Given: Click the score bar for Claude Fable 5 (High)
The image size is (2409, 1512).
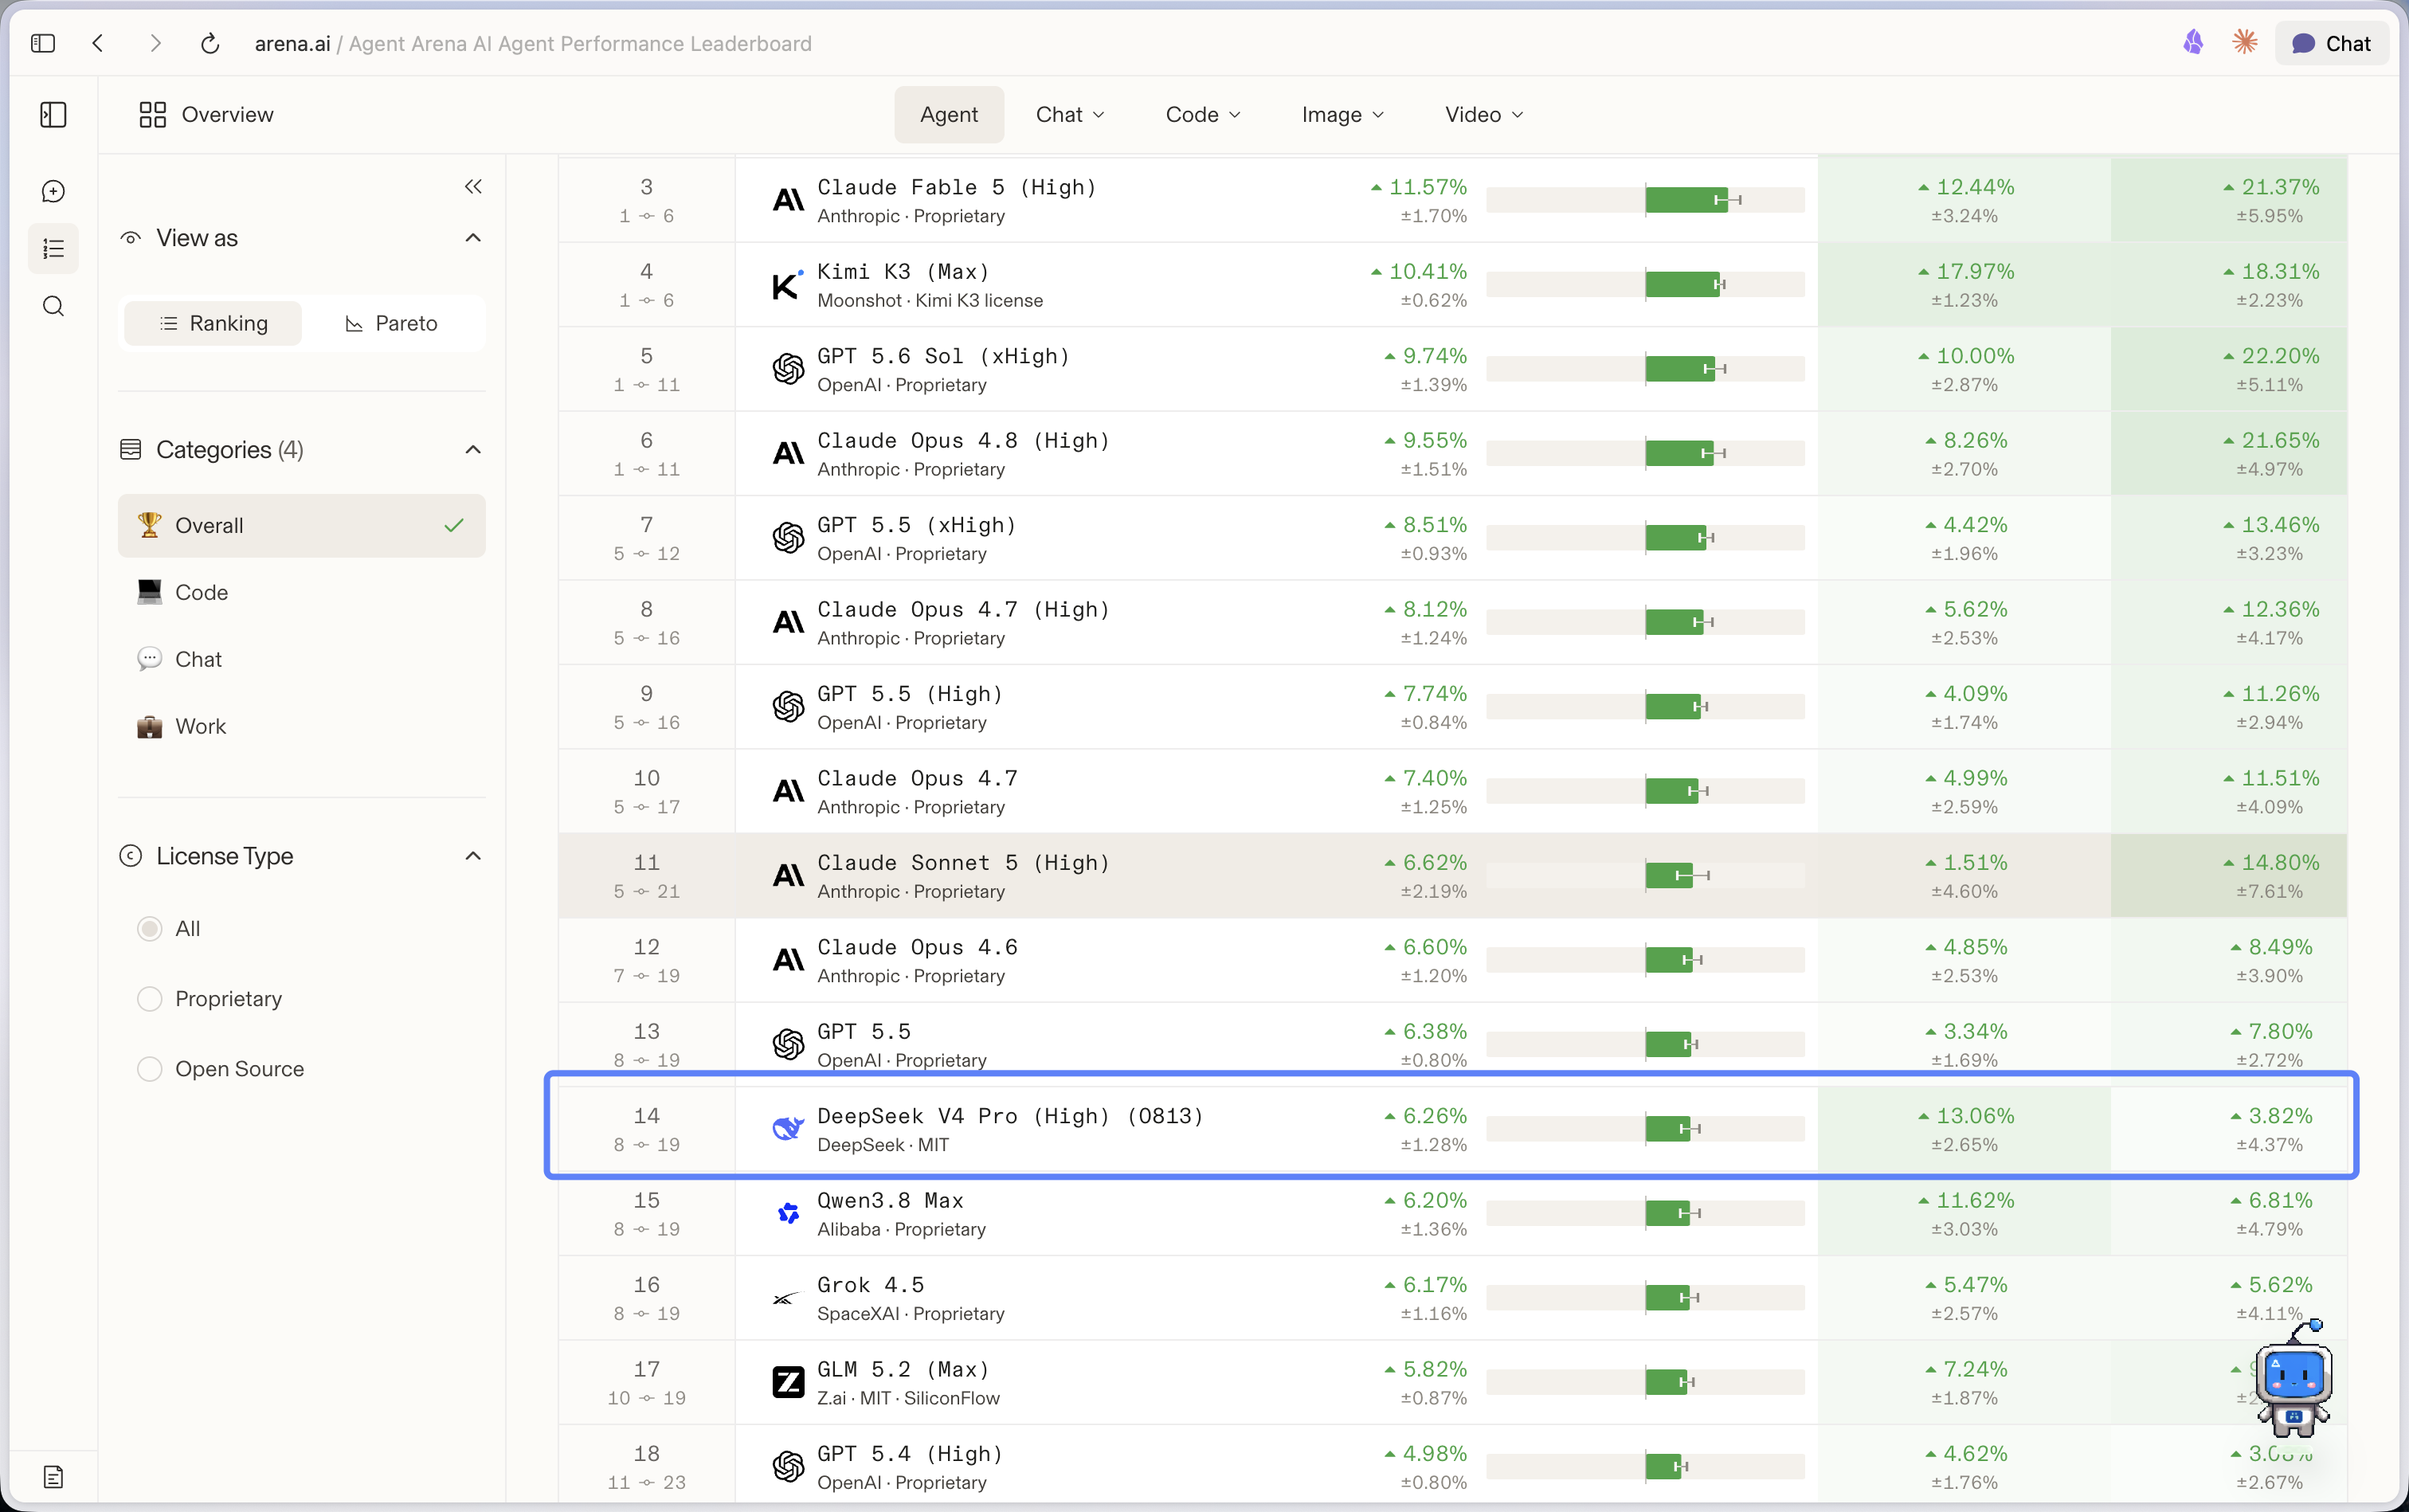Looking at the screenshot, I should (1645, 200).
